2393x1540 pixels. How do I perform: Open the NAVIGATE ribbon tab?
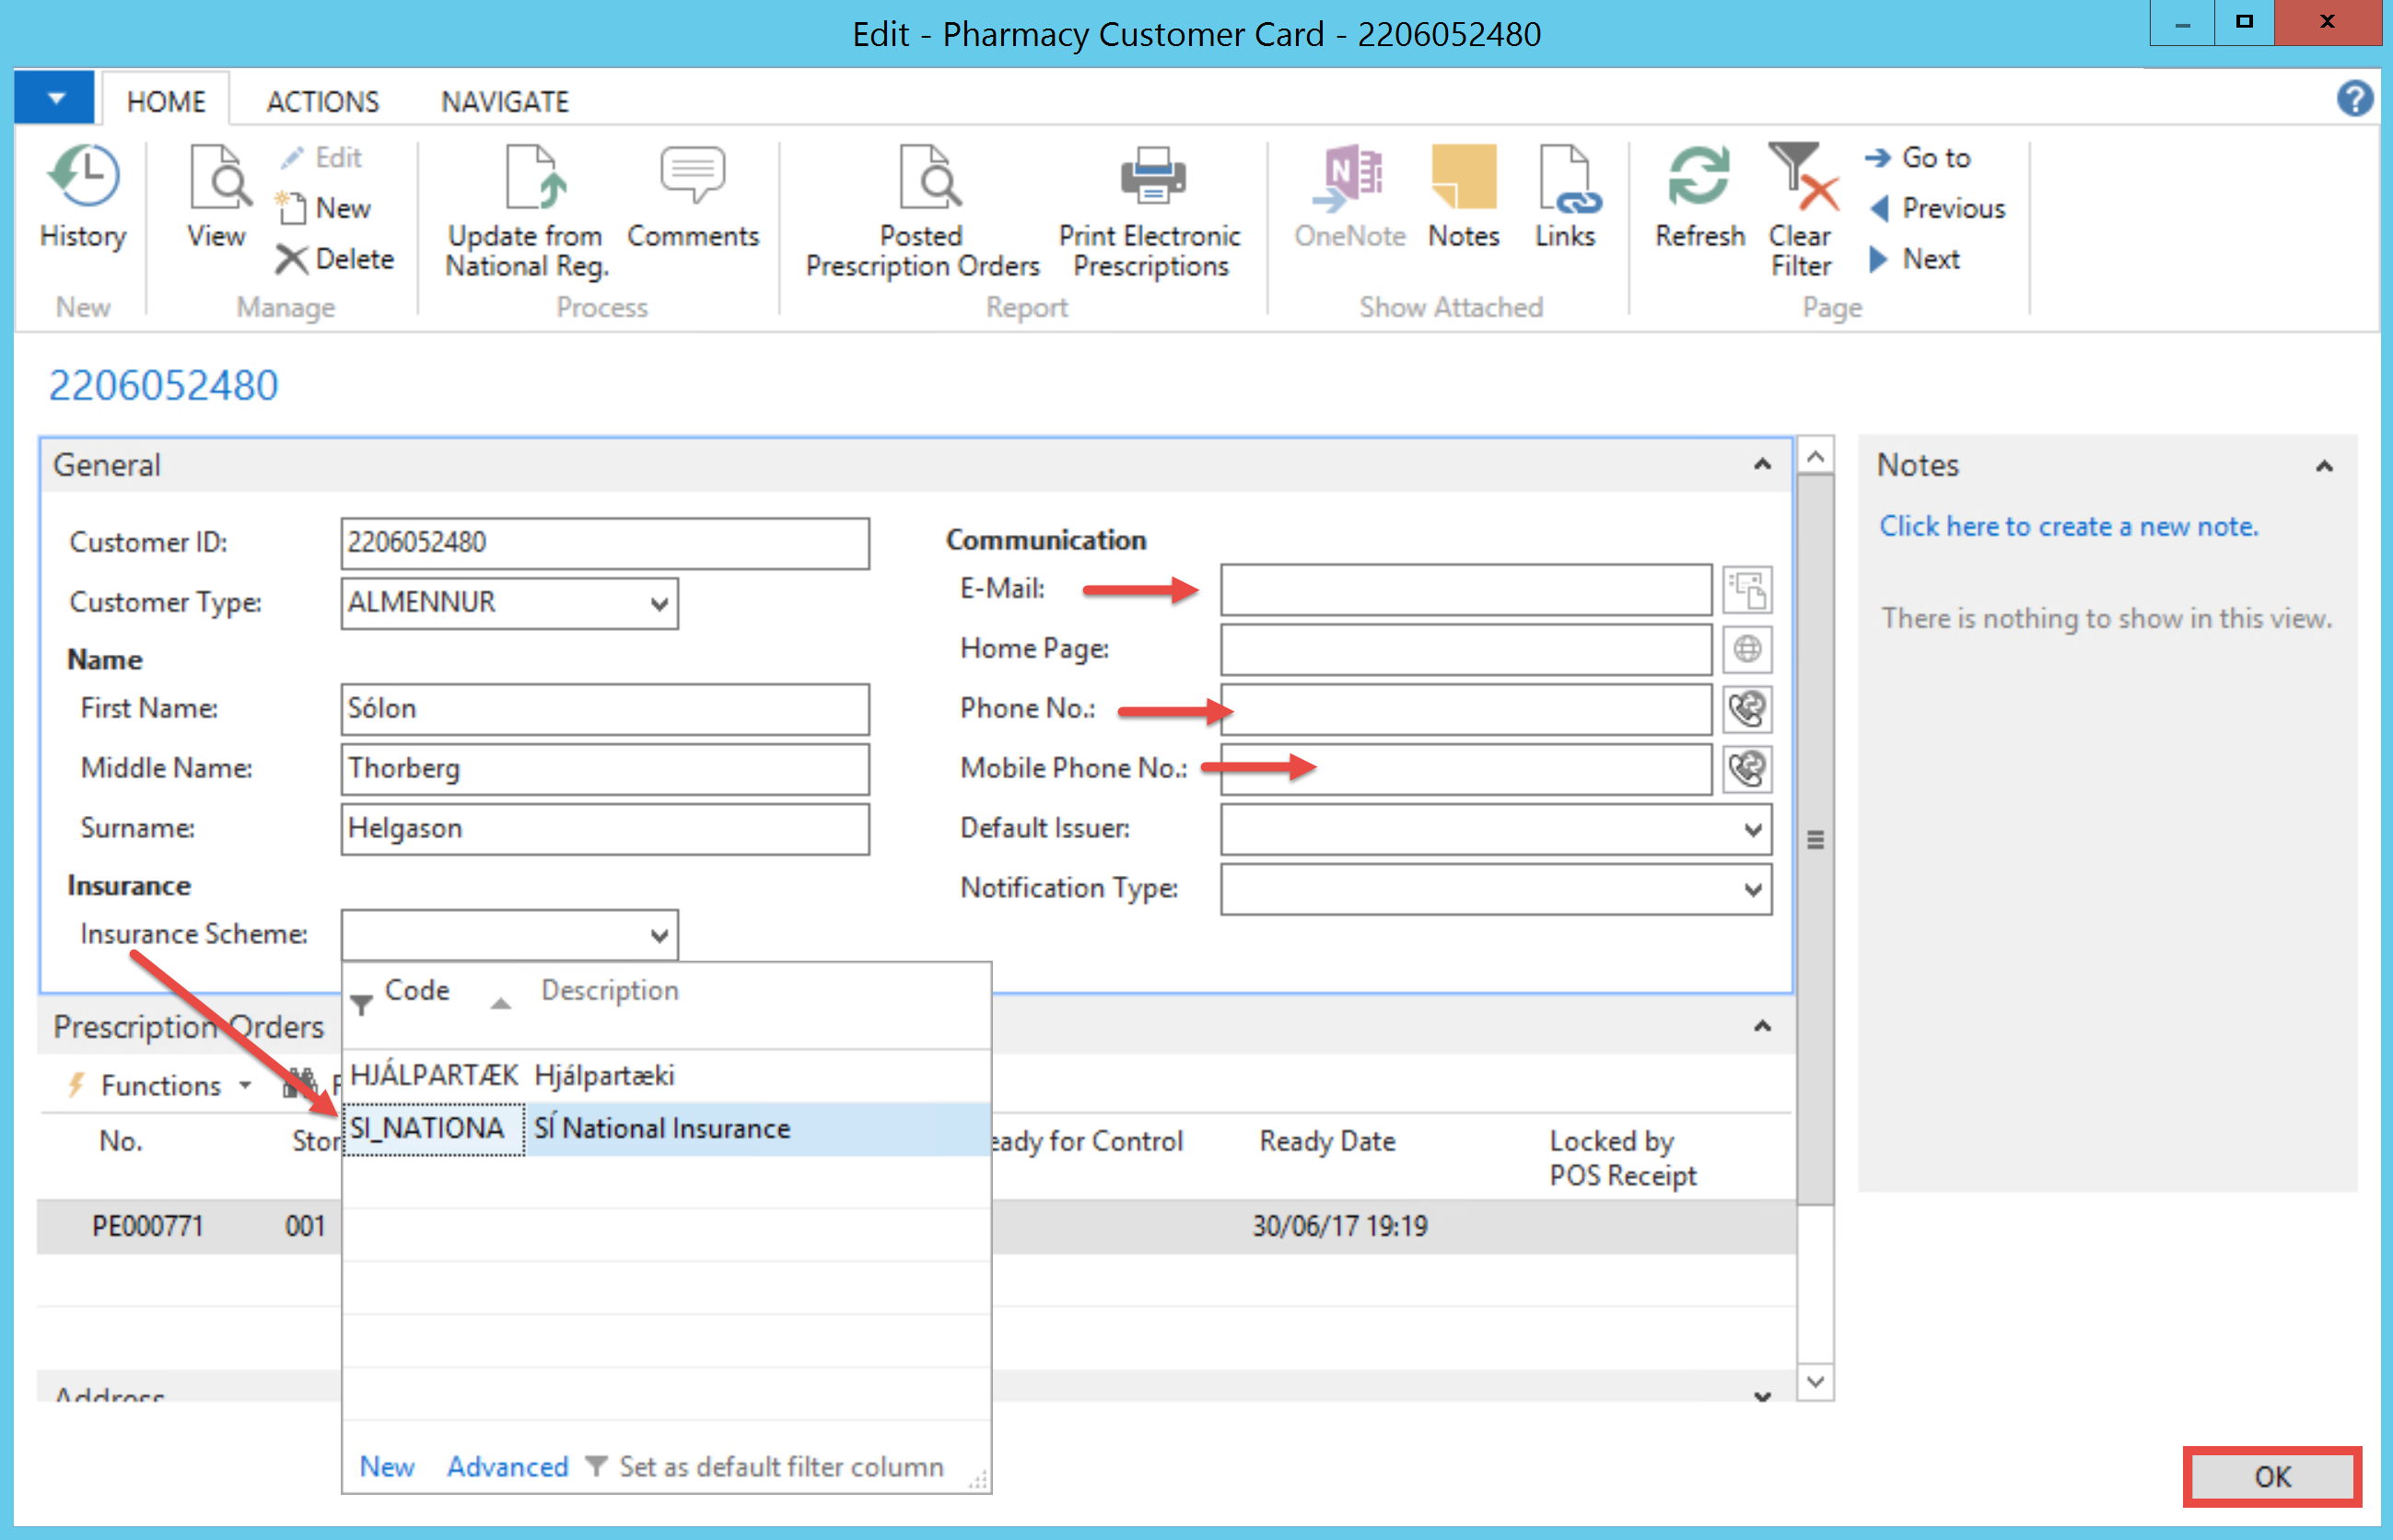[x=505, y=102]
